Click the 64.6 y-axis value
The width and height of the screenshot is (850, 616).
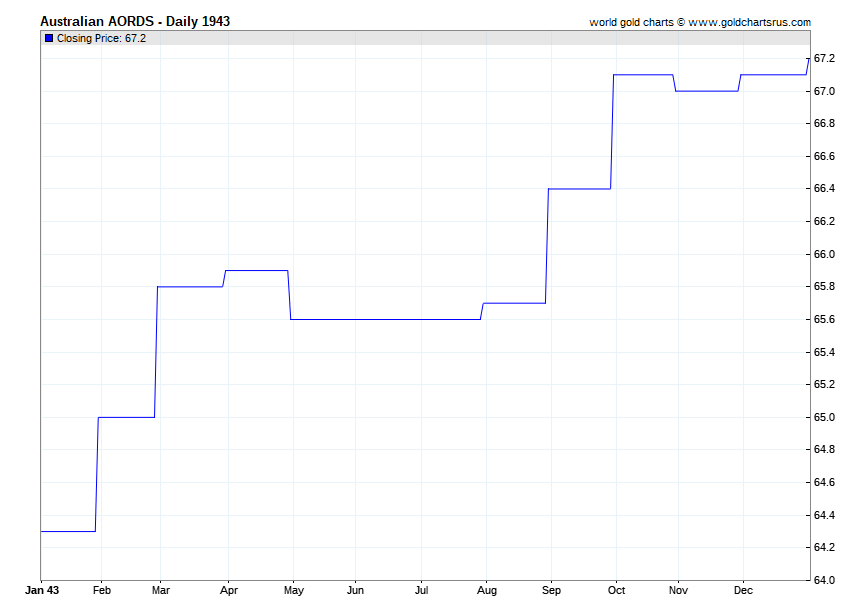click(824, 483)
